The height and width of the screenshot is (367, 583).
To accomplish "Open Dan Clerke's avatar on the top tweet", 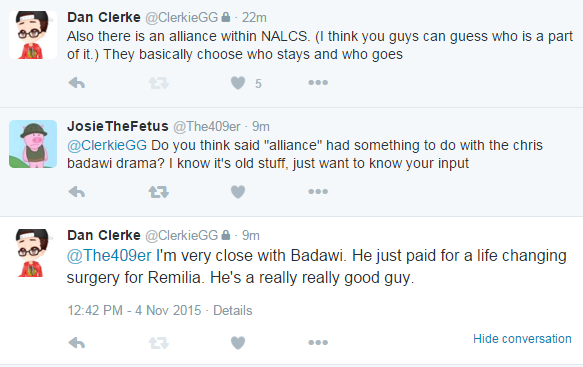I will tap(33, 35).
